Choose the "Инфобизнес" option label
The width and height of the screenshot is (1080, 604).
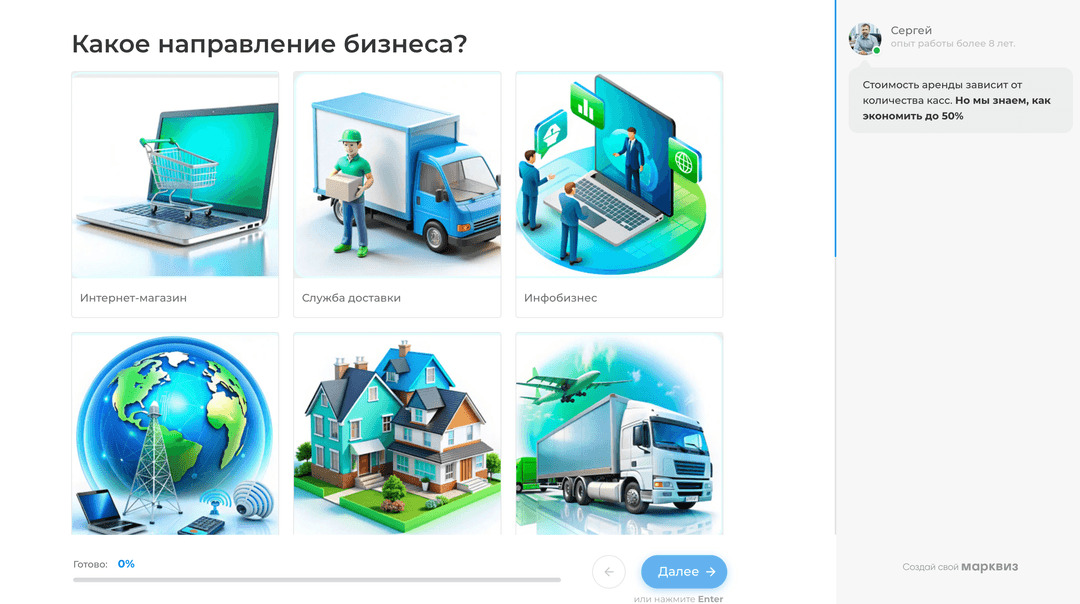[x=560, y=298]
